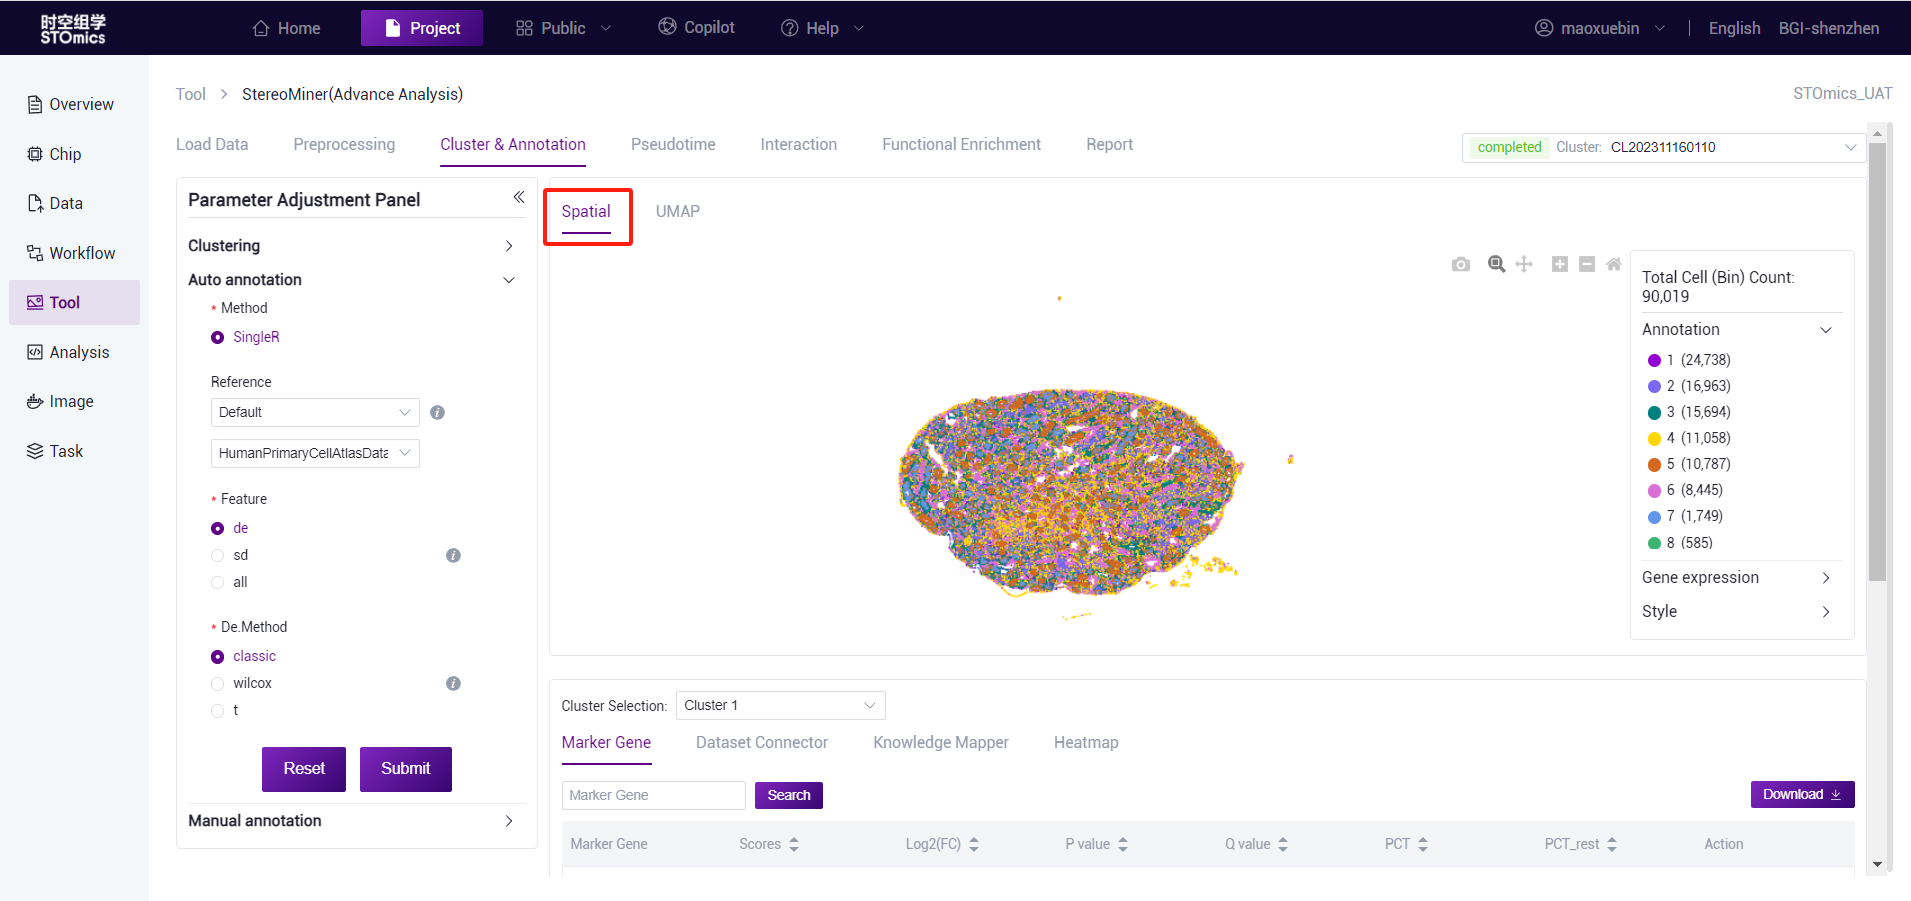1911x901 pixels.
Task: Take a snapshot with the camera icon
Action: pyautogui.click(x=1461, y=264)
